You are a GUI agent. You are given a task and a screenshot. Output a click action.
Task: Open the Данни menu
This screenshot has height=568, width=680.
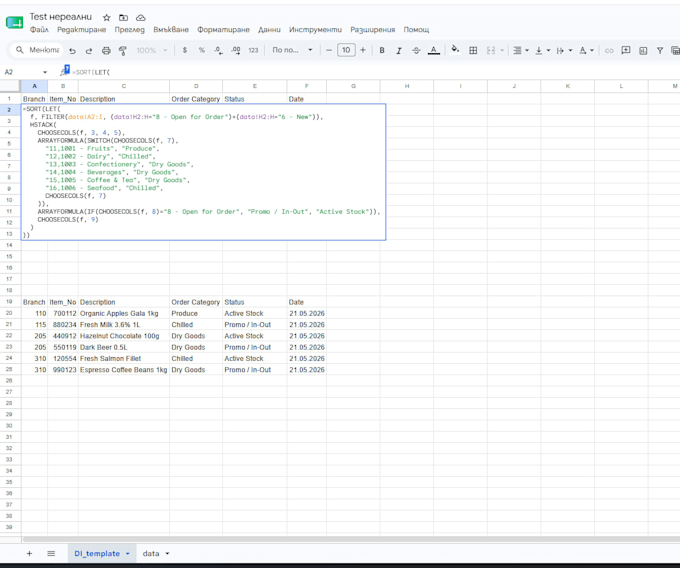[x=269, y=30]
